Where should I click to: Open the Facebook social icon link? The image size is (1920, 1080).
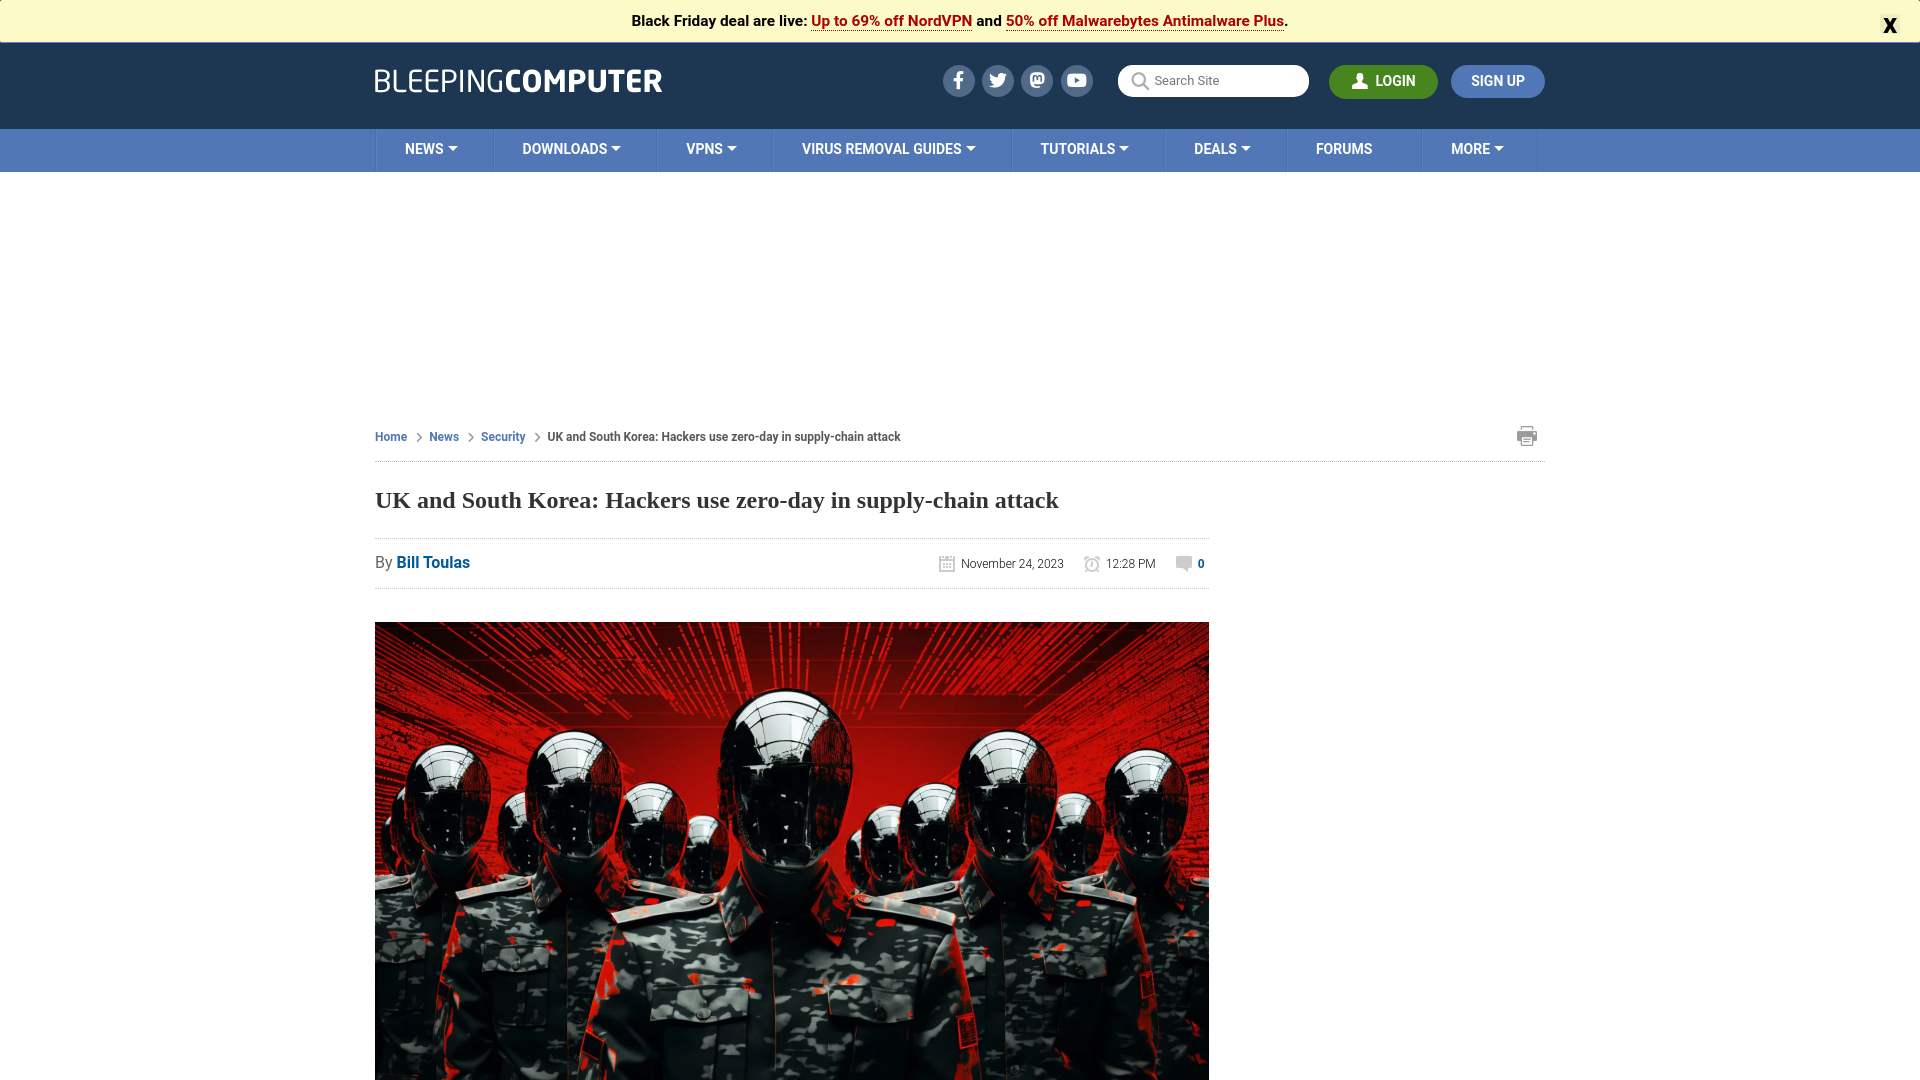coord(957,80)
